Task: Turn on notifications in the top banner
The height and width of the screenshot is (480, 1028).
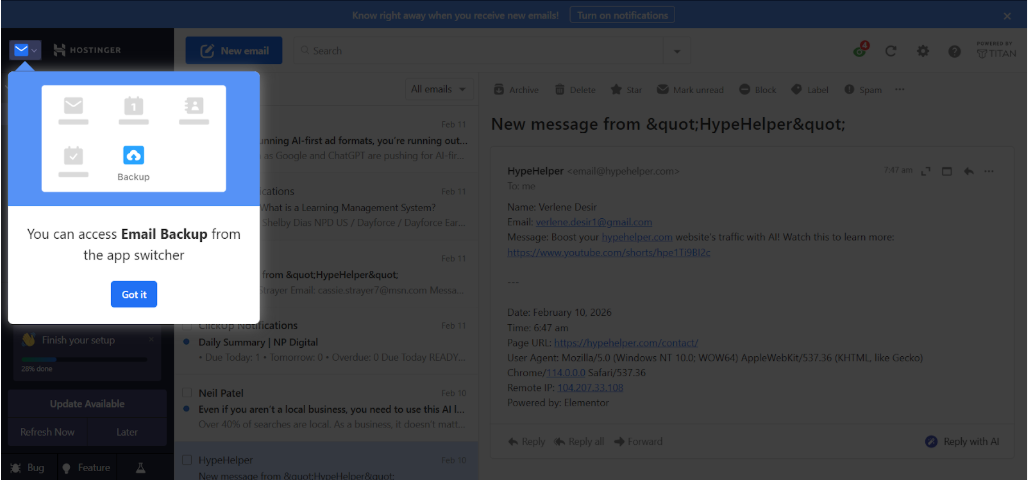Action: click(622, 15)
